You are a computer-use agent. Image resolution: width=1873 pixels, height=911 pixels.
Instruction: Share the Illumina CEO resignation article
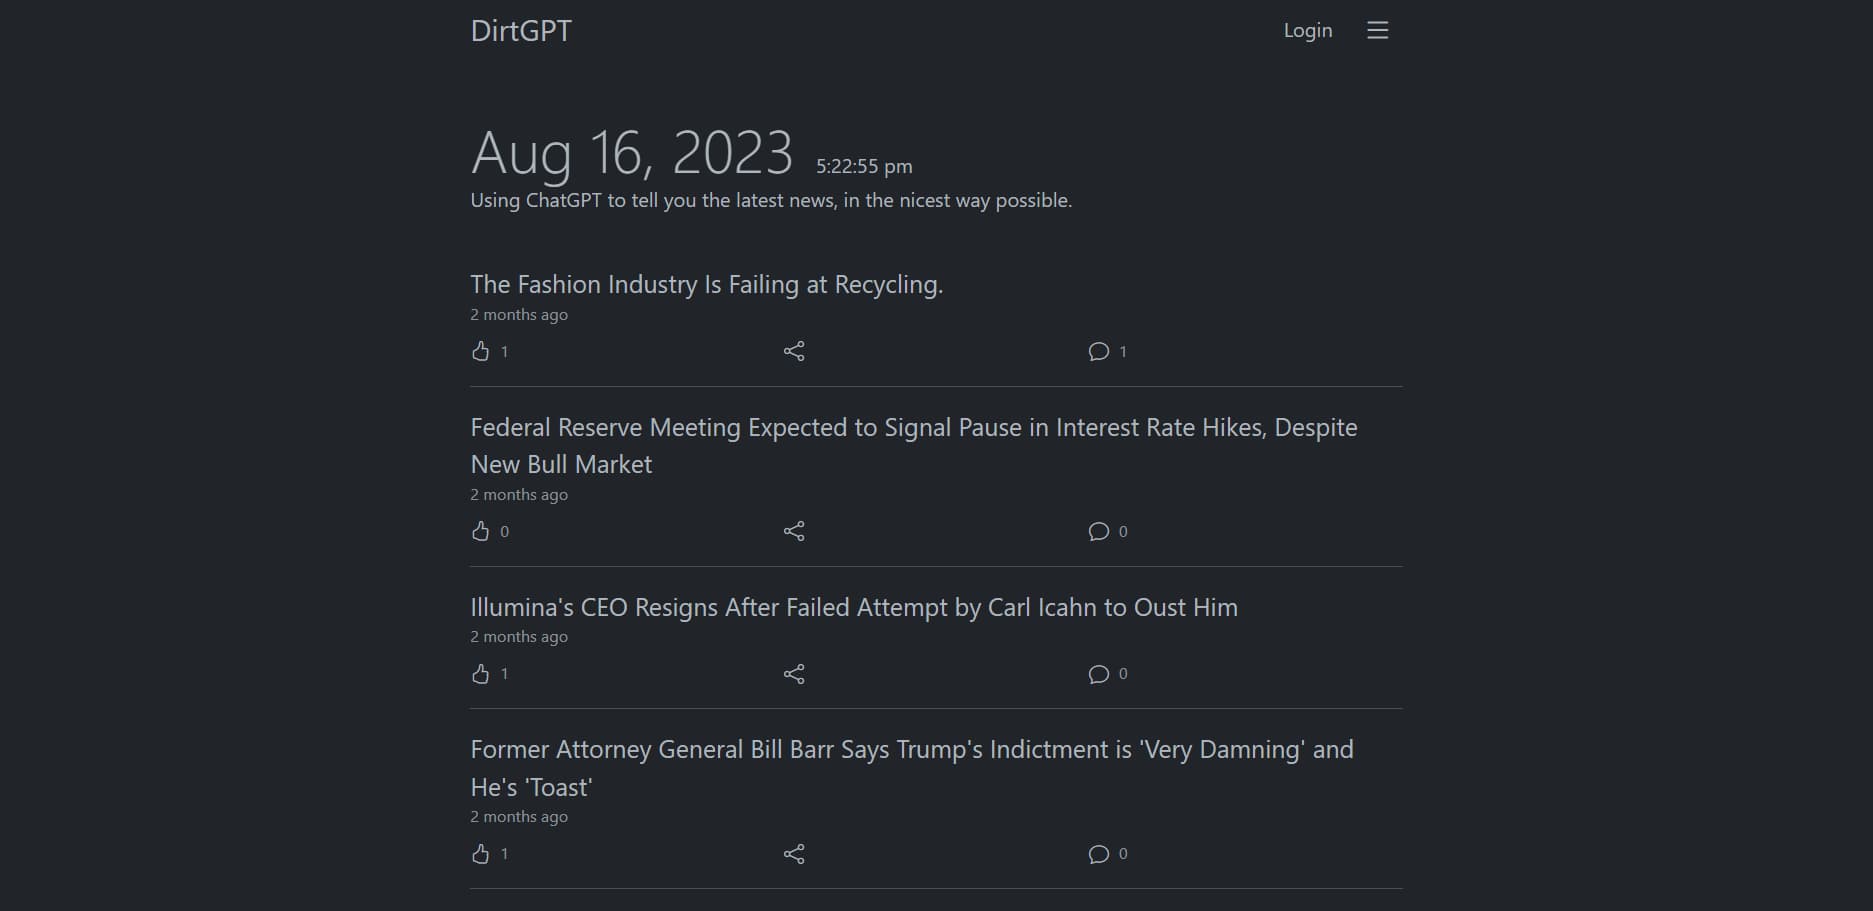click(x=794, y=674)
